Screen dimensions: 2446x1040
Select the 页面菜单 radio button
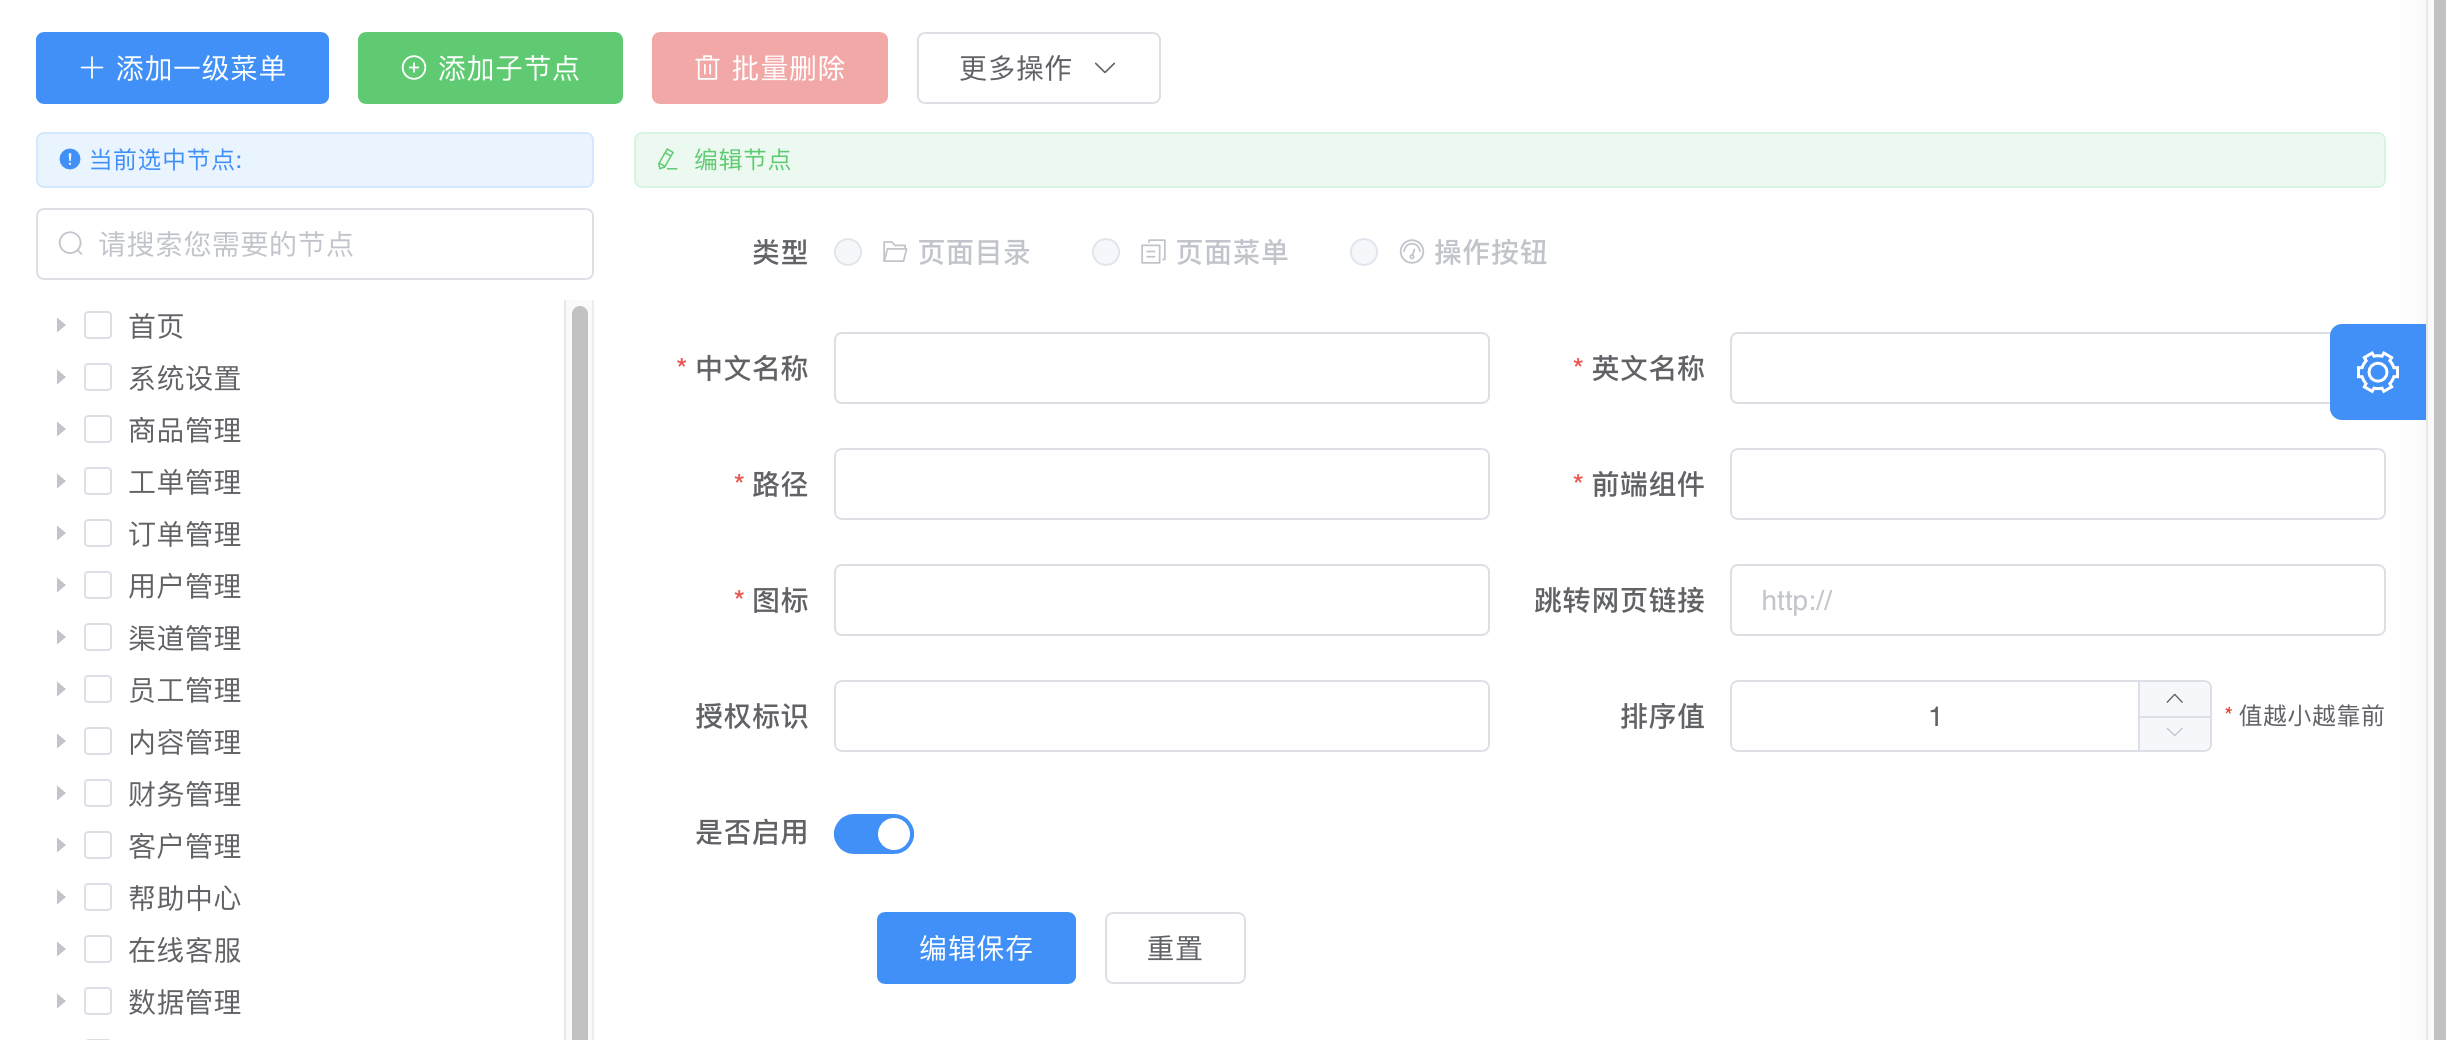tap(1106, 252)
